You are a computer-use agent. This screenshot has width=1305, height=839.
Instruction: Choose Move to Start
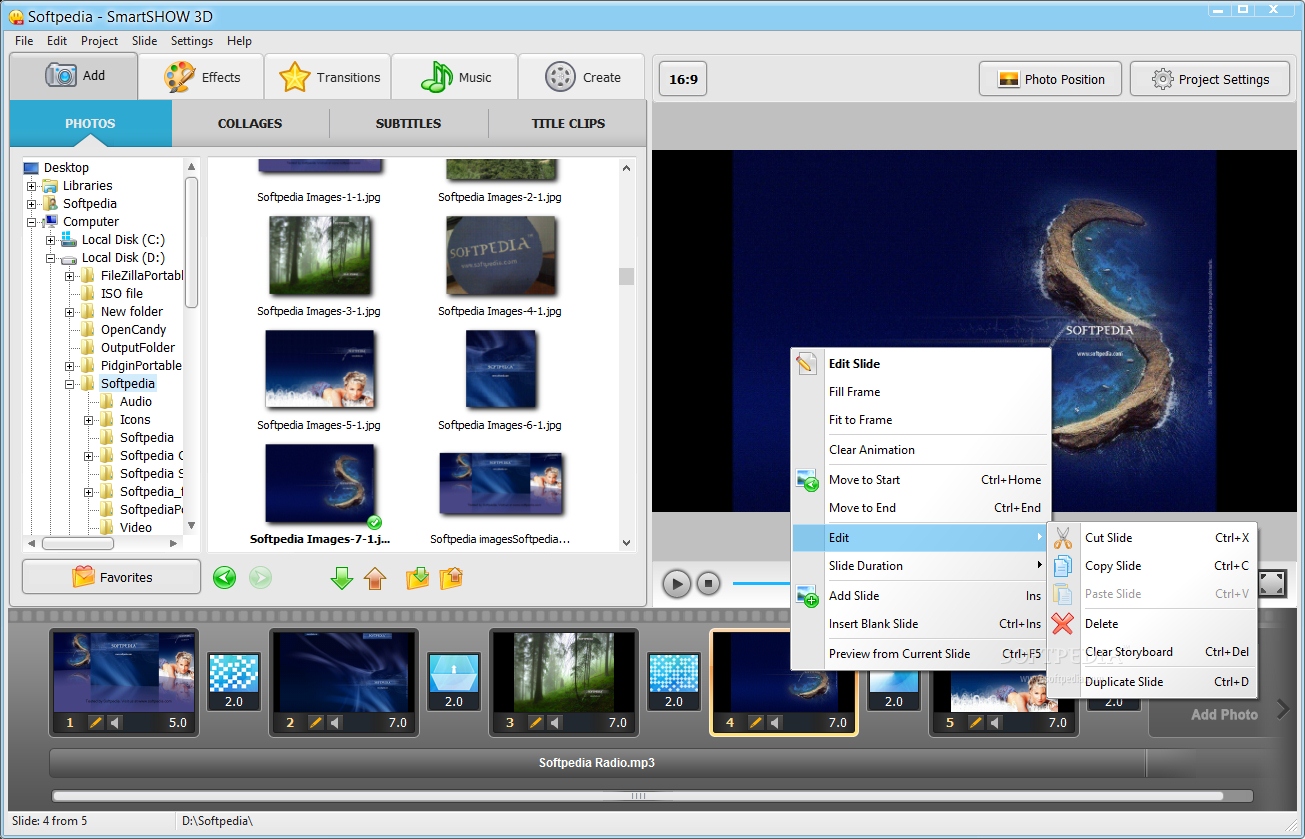(x=921, y=480)
